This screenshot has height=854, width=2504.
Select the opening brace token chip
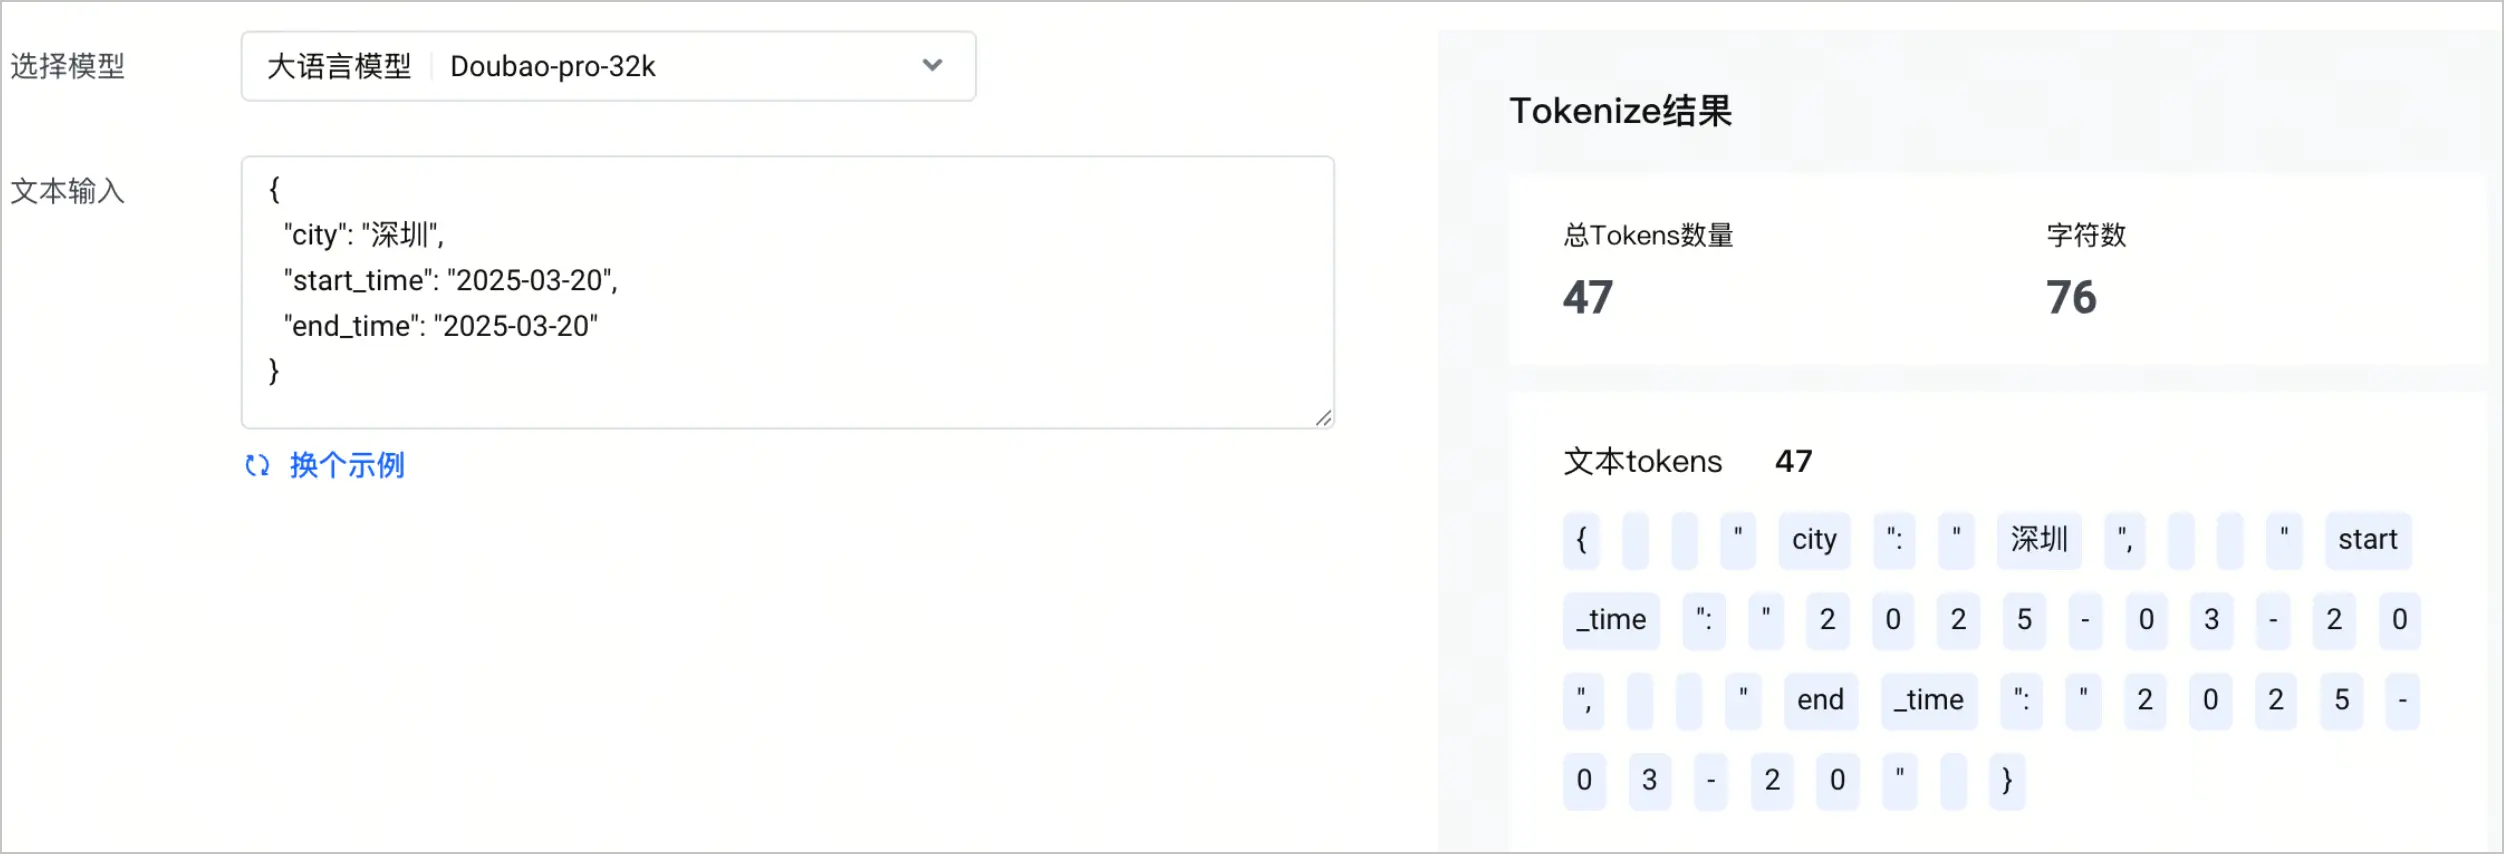[1581, 540]
